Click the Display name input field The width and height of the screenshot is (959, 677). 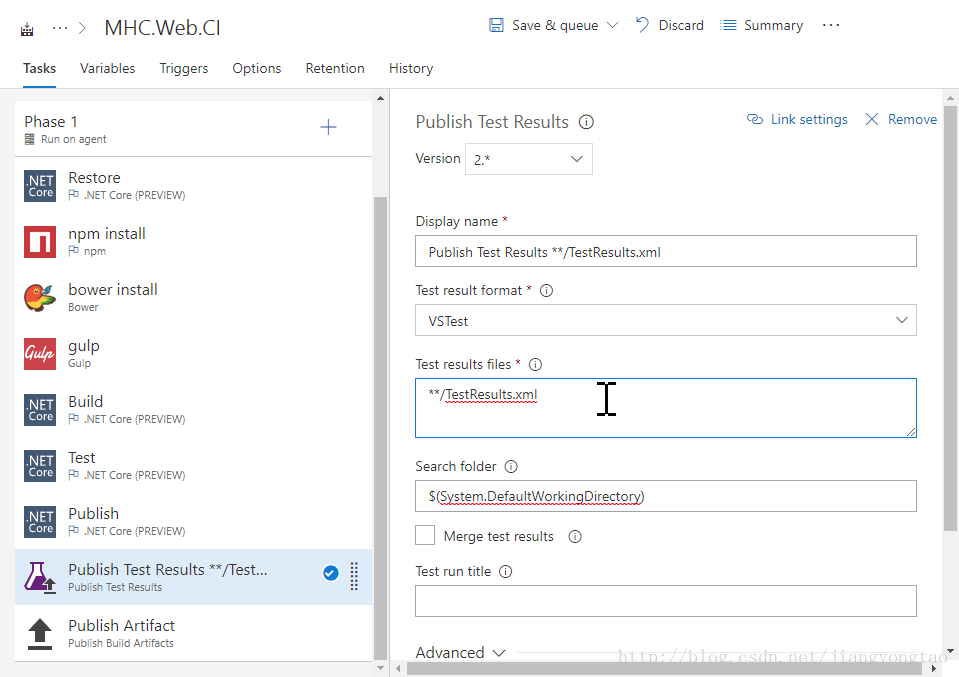(x=665, y=251)
